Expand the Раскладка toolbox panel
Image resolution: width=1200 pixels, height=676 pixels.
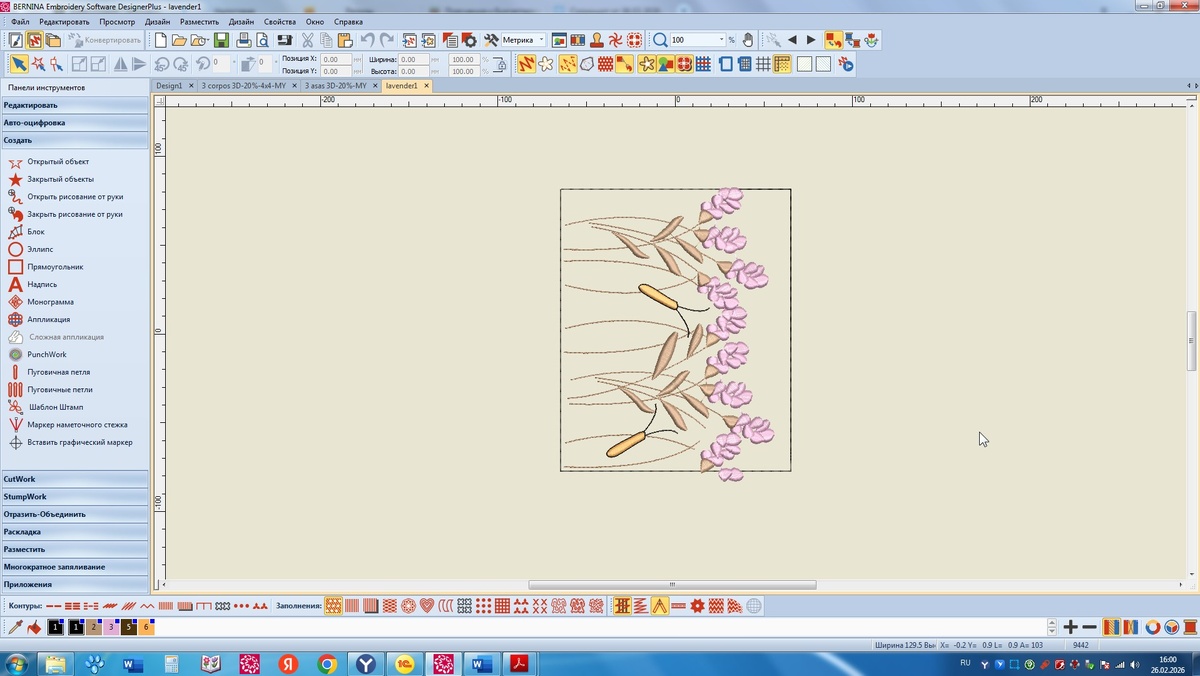(x=74, y=532)
